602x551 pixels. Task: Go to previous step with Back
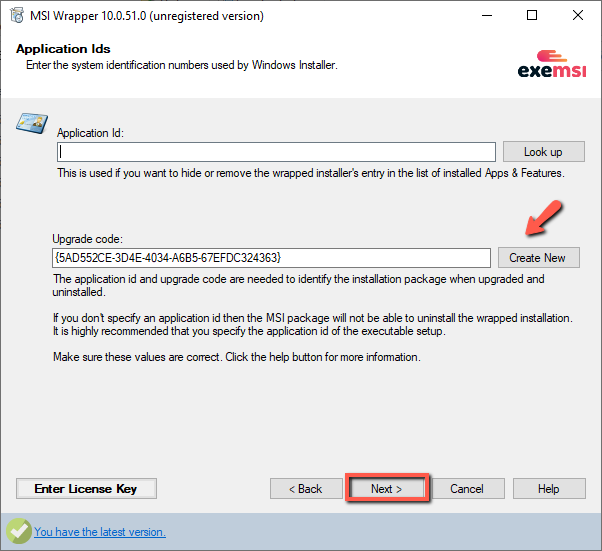(x=306, y=488)
